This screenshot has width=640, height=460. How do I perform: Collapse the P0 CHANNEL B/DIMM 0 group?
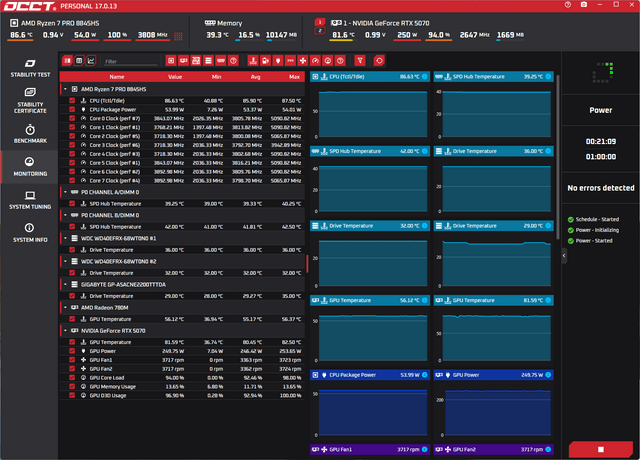coord(65,215)
